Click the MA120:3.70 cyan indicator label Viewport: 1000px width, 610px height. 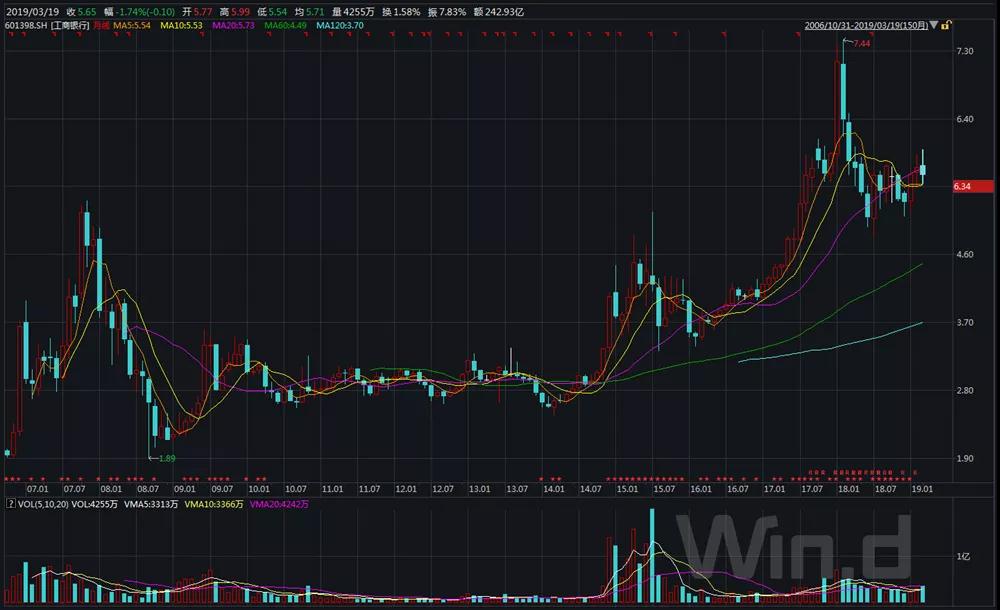click(338, 24)
